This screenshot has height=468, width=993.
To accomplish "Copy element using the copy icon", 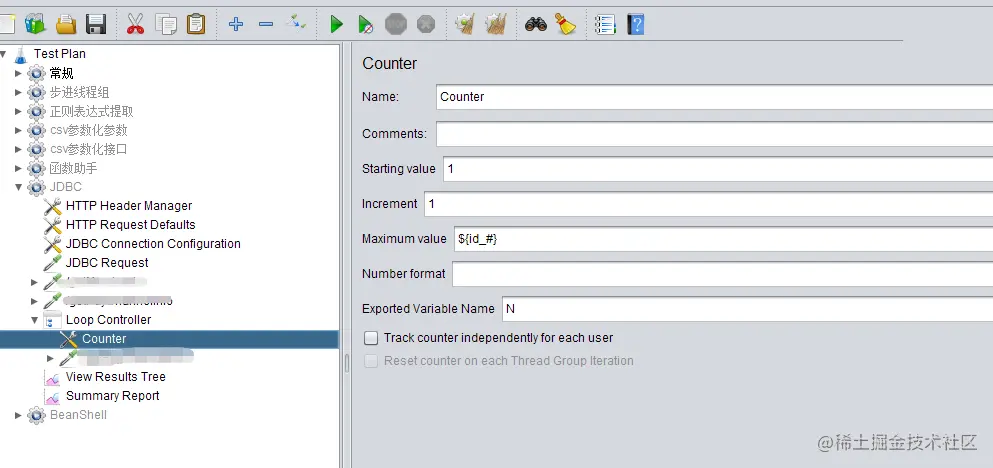I will (166, 24).
